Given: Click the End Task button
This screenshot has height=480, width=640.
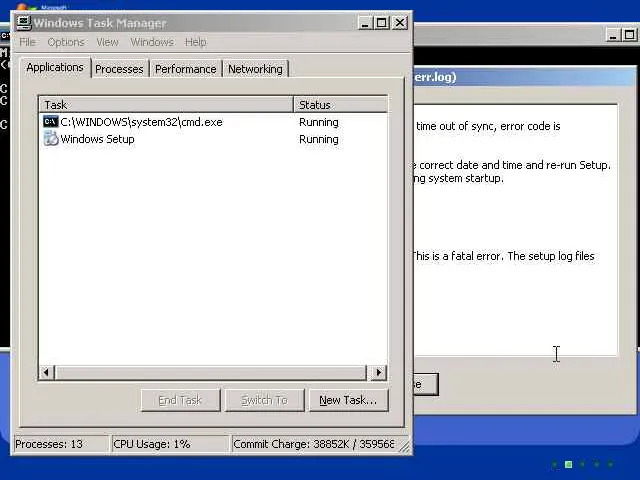Looking at the screenshot, I should (180, 400).
